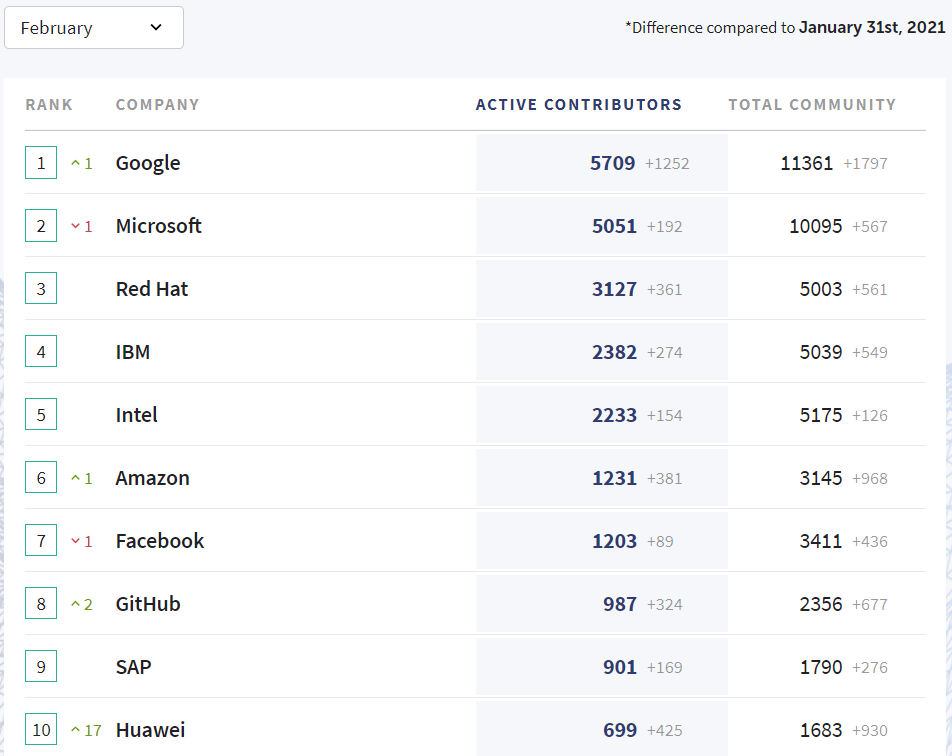Click the red down arrow beside Facebook
Viewport: 952px width, 756px height.
pos(75,541)
